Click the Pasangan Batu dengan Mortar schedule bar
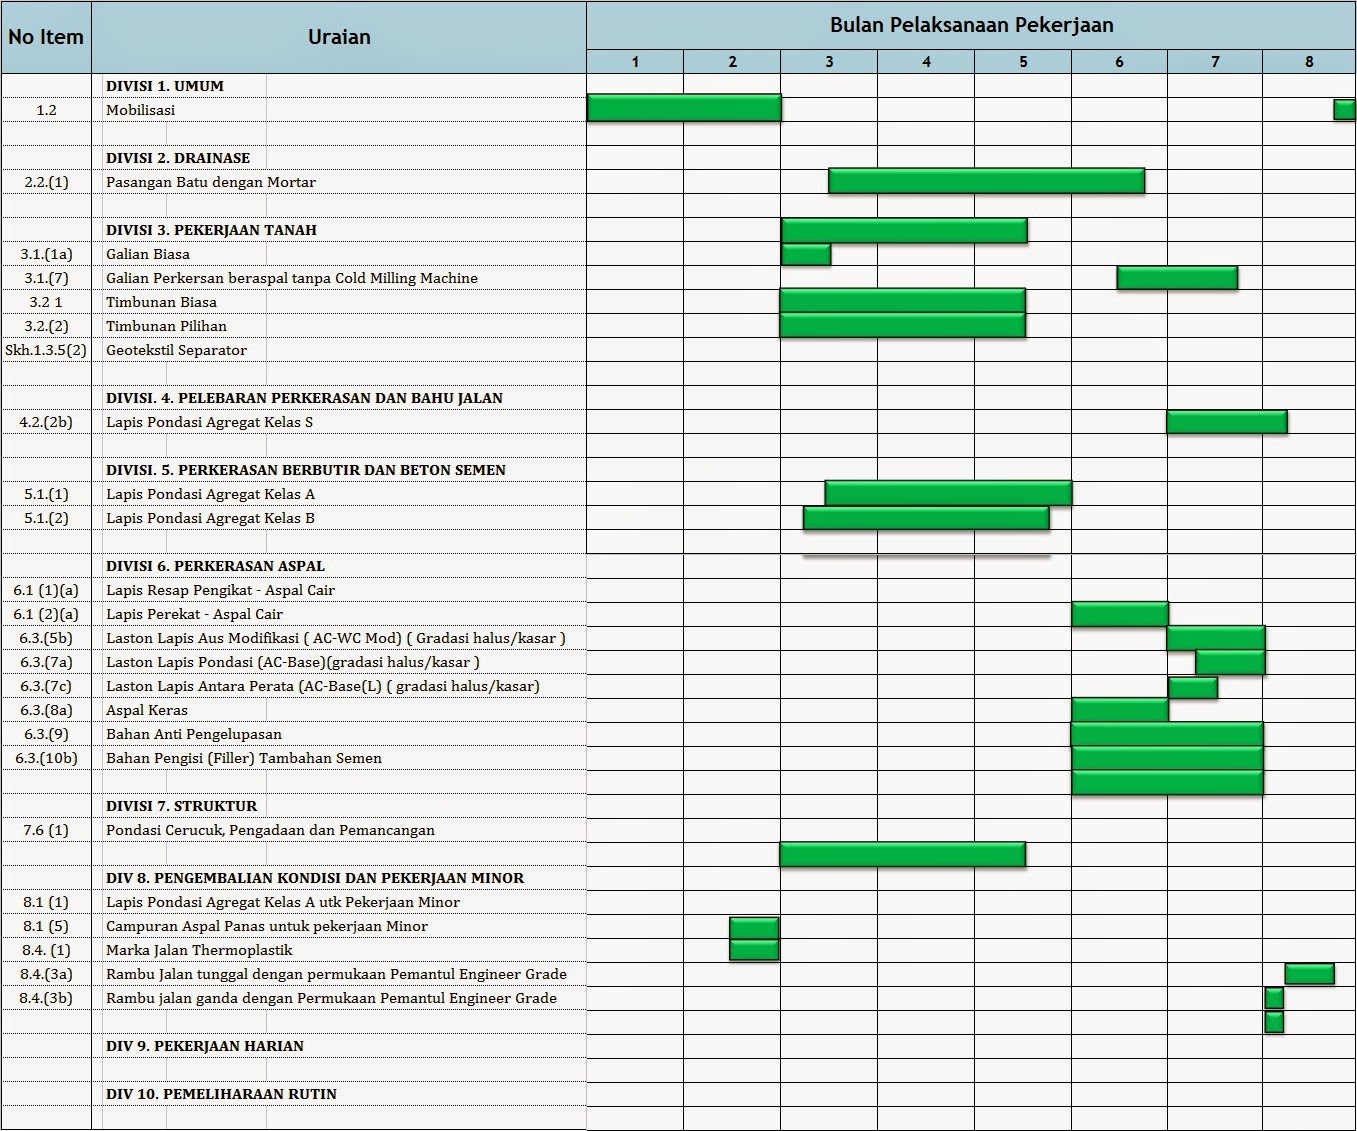 (x=986, y=181)
